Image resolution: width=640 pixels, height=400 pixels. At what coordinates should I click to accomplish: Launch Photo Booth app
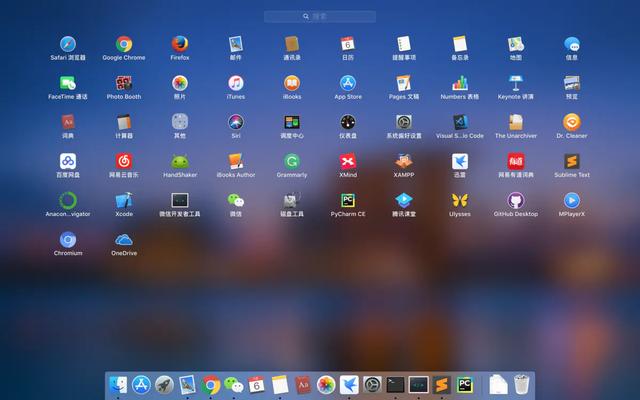[x=124, y=84]
